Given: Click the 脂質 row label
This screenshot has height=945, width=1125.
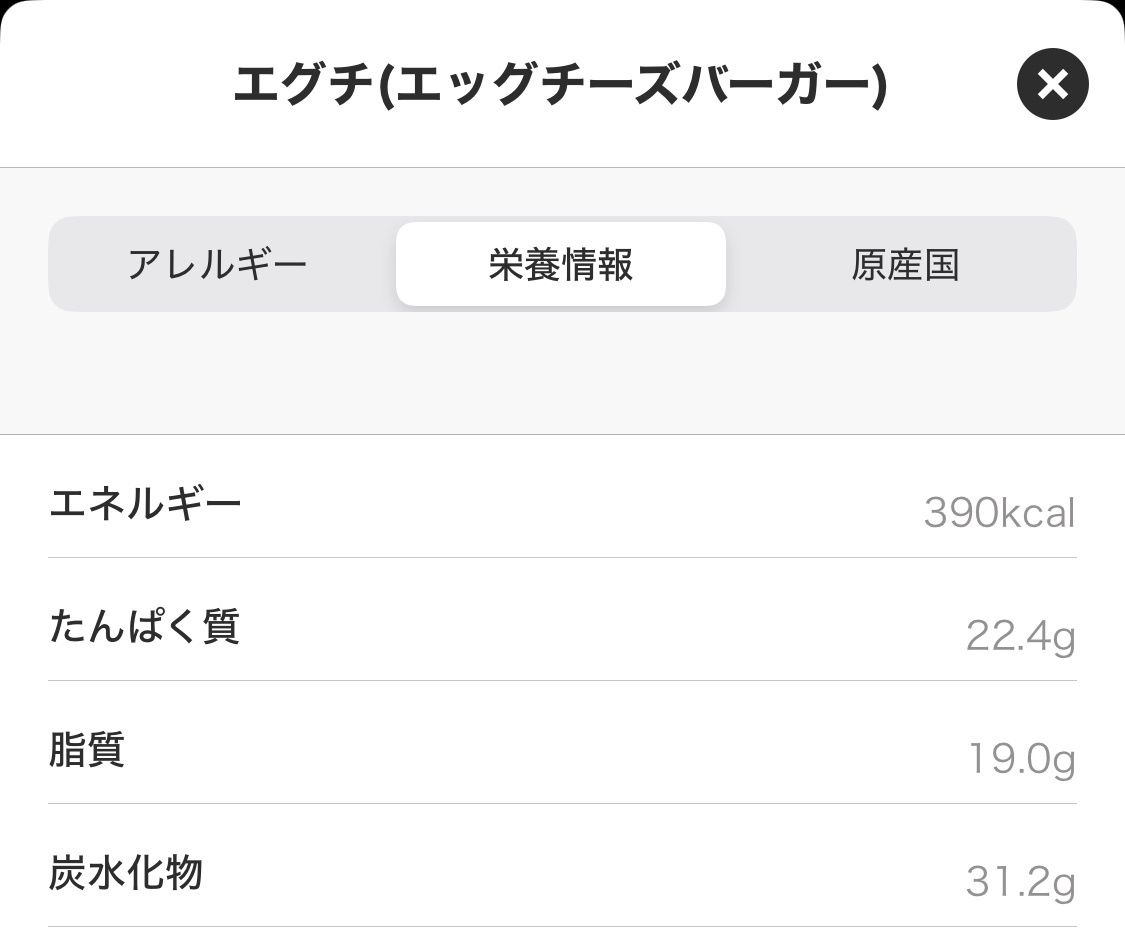Looking at the screenshot, I should pyautogui.click(x=87, y=749).
